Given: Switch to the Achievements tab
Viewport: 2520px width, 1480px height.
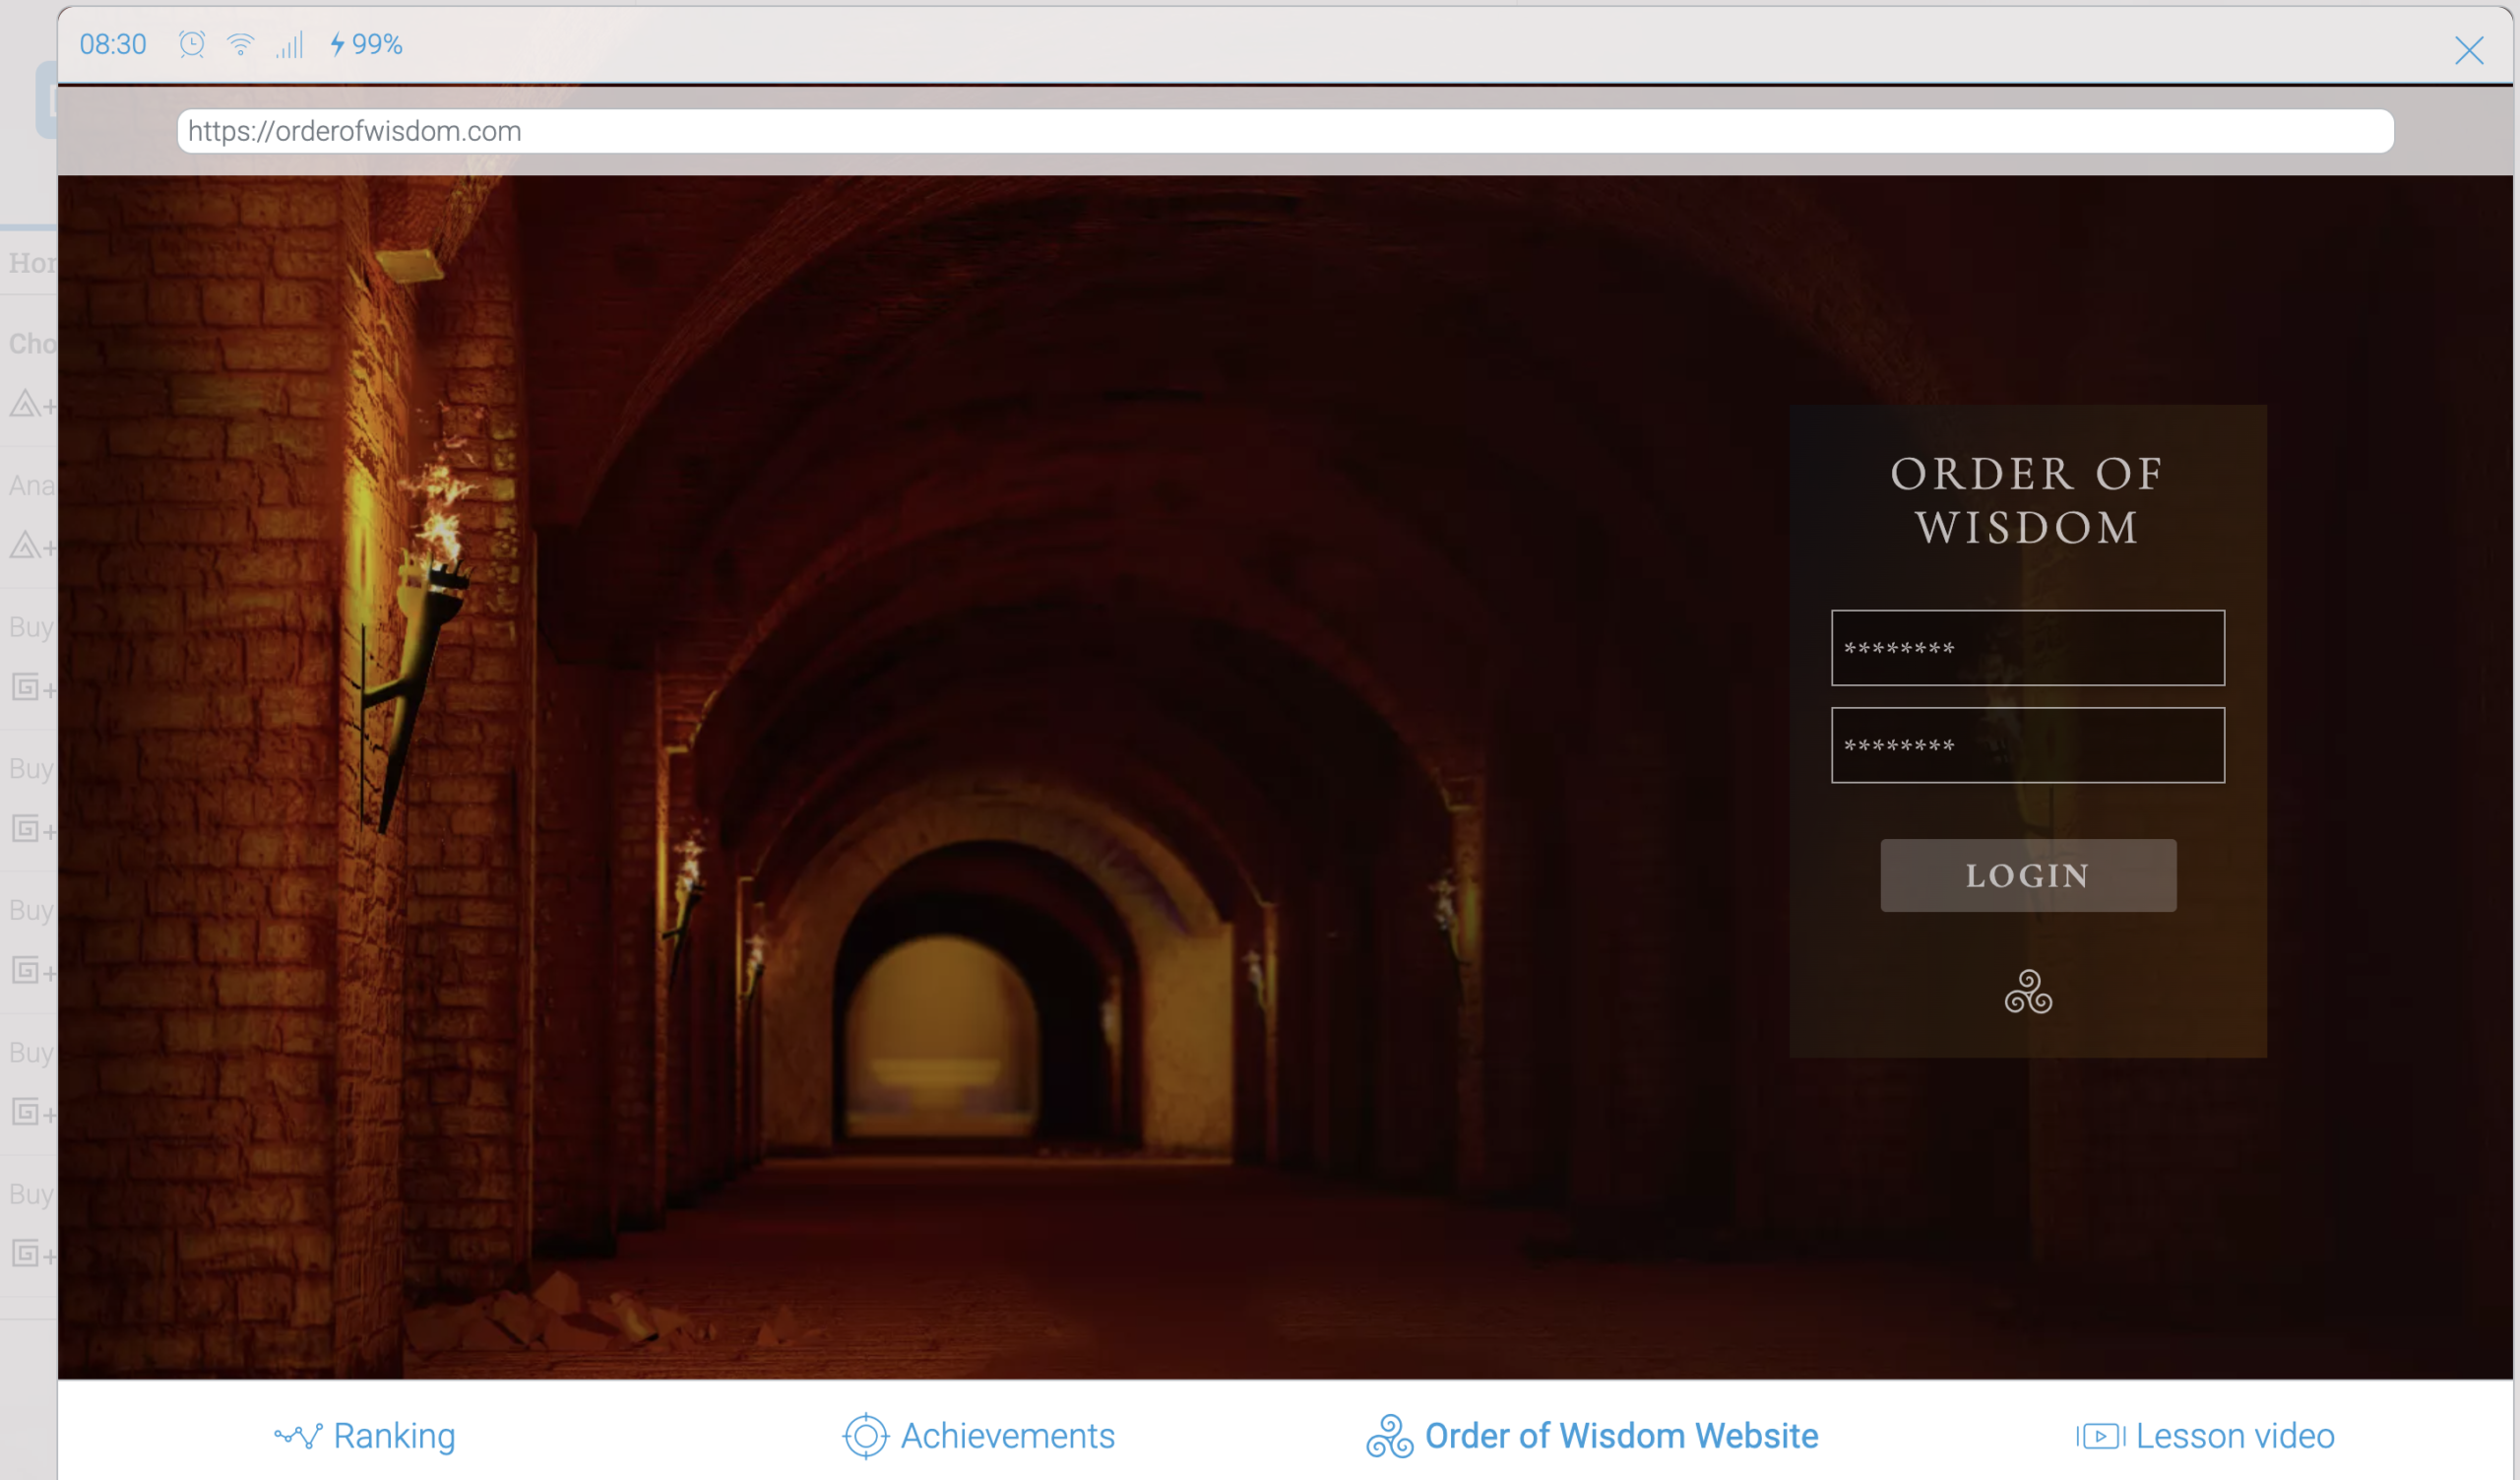Looking at the screenshot, I should coord(1007,1436).
